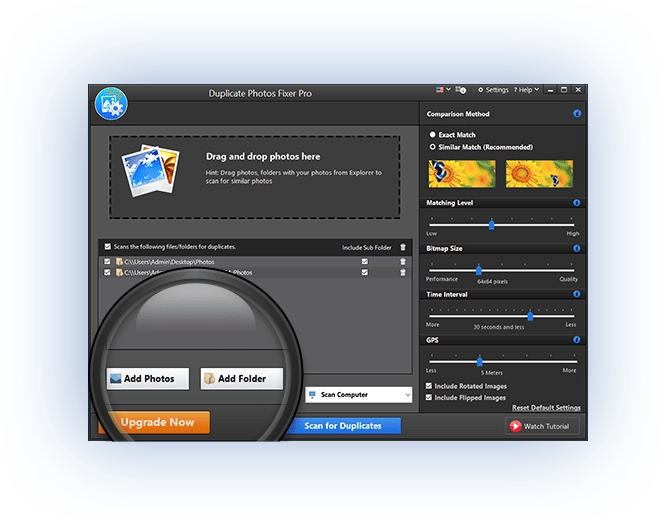Adjust the Time Interval slider handle
This screenshot has height=523, width=665.
(530, 316)
